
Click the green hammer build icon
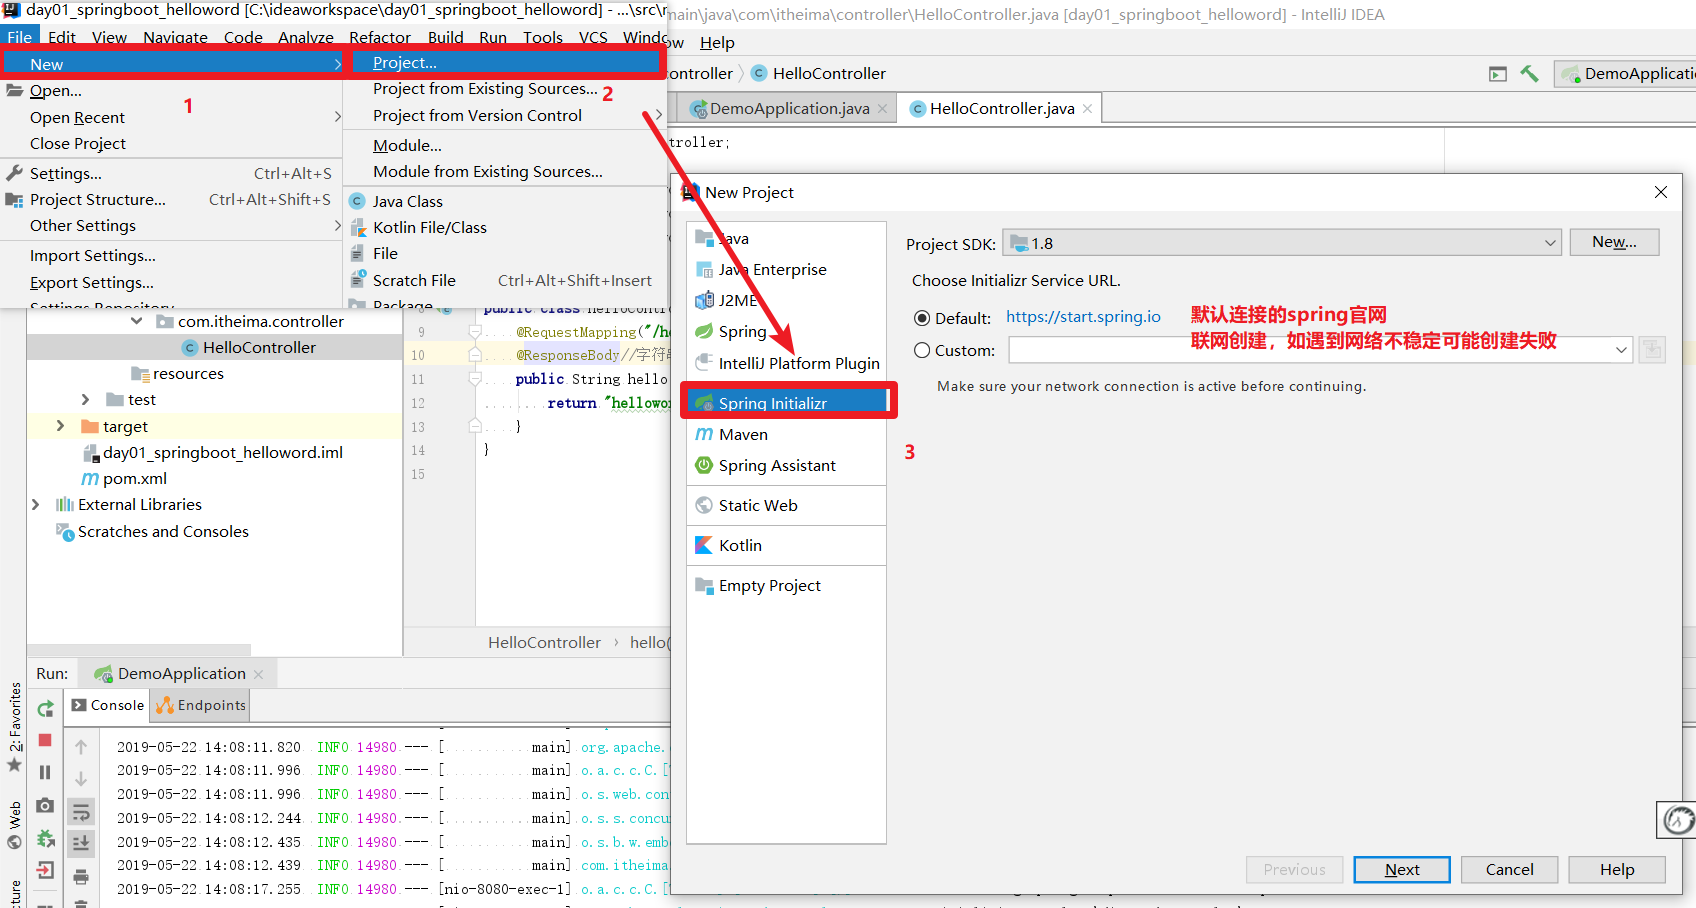(x=1529, y=74)
